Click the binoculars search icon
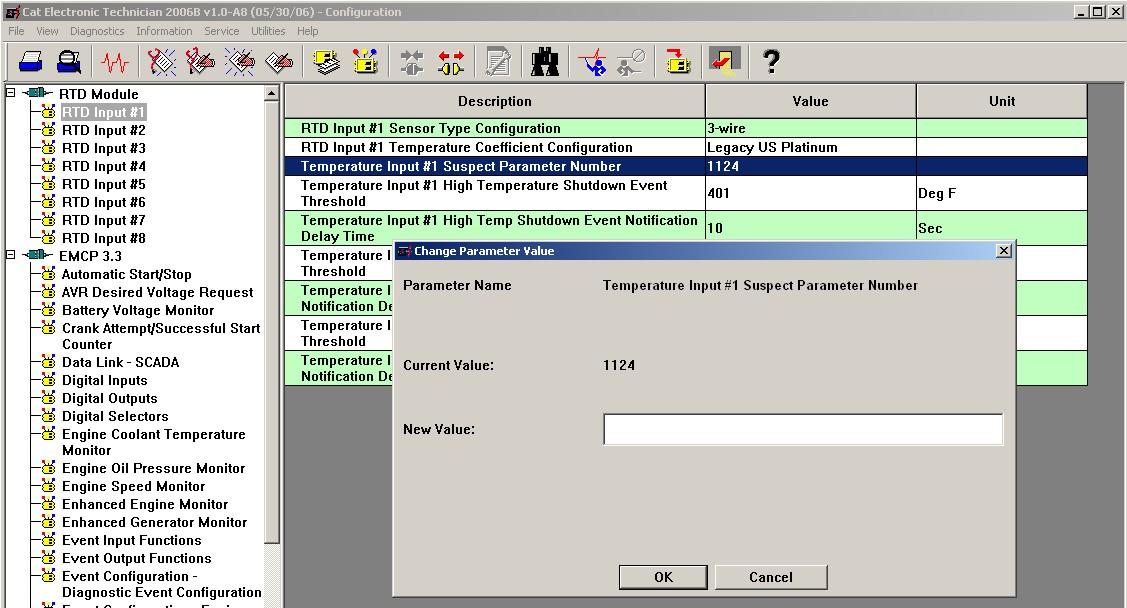 [545, 62]
